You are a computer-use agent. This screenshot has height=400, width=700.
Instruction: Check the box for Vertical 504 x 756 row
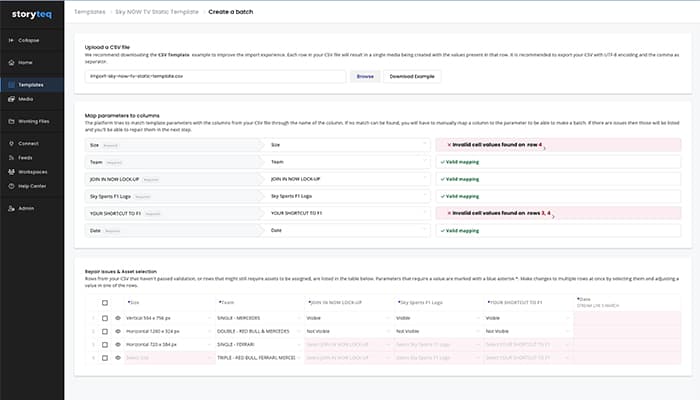(x=104, y=317)
